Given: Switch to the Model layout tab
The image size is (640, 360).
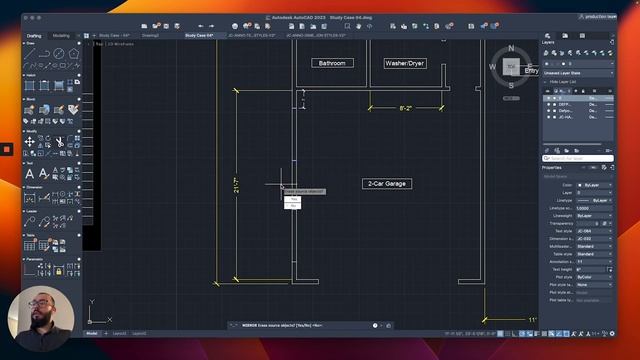Looking at the screenshot, I should tap(92, 333).
